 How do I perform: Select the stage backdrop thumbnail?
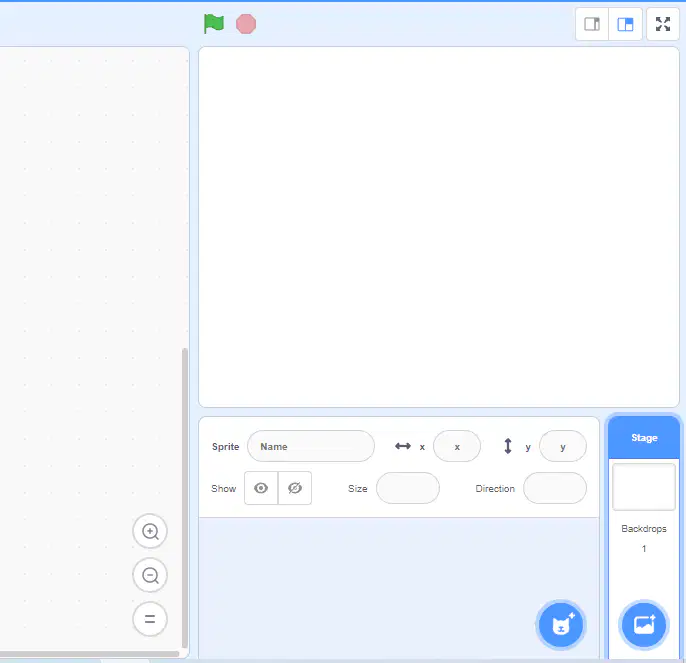click(x=644, y=487)
